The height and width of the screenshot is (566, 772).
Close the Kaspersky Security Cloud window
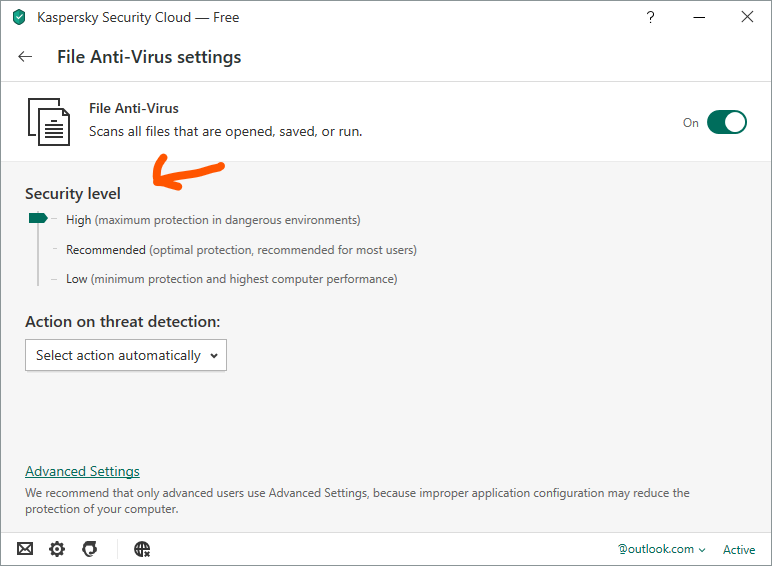coord(747,17)
